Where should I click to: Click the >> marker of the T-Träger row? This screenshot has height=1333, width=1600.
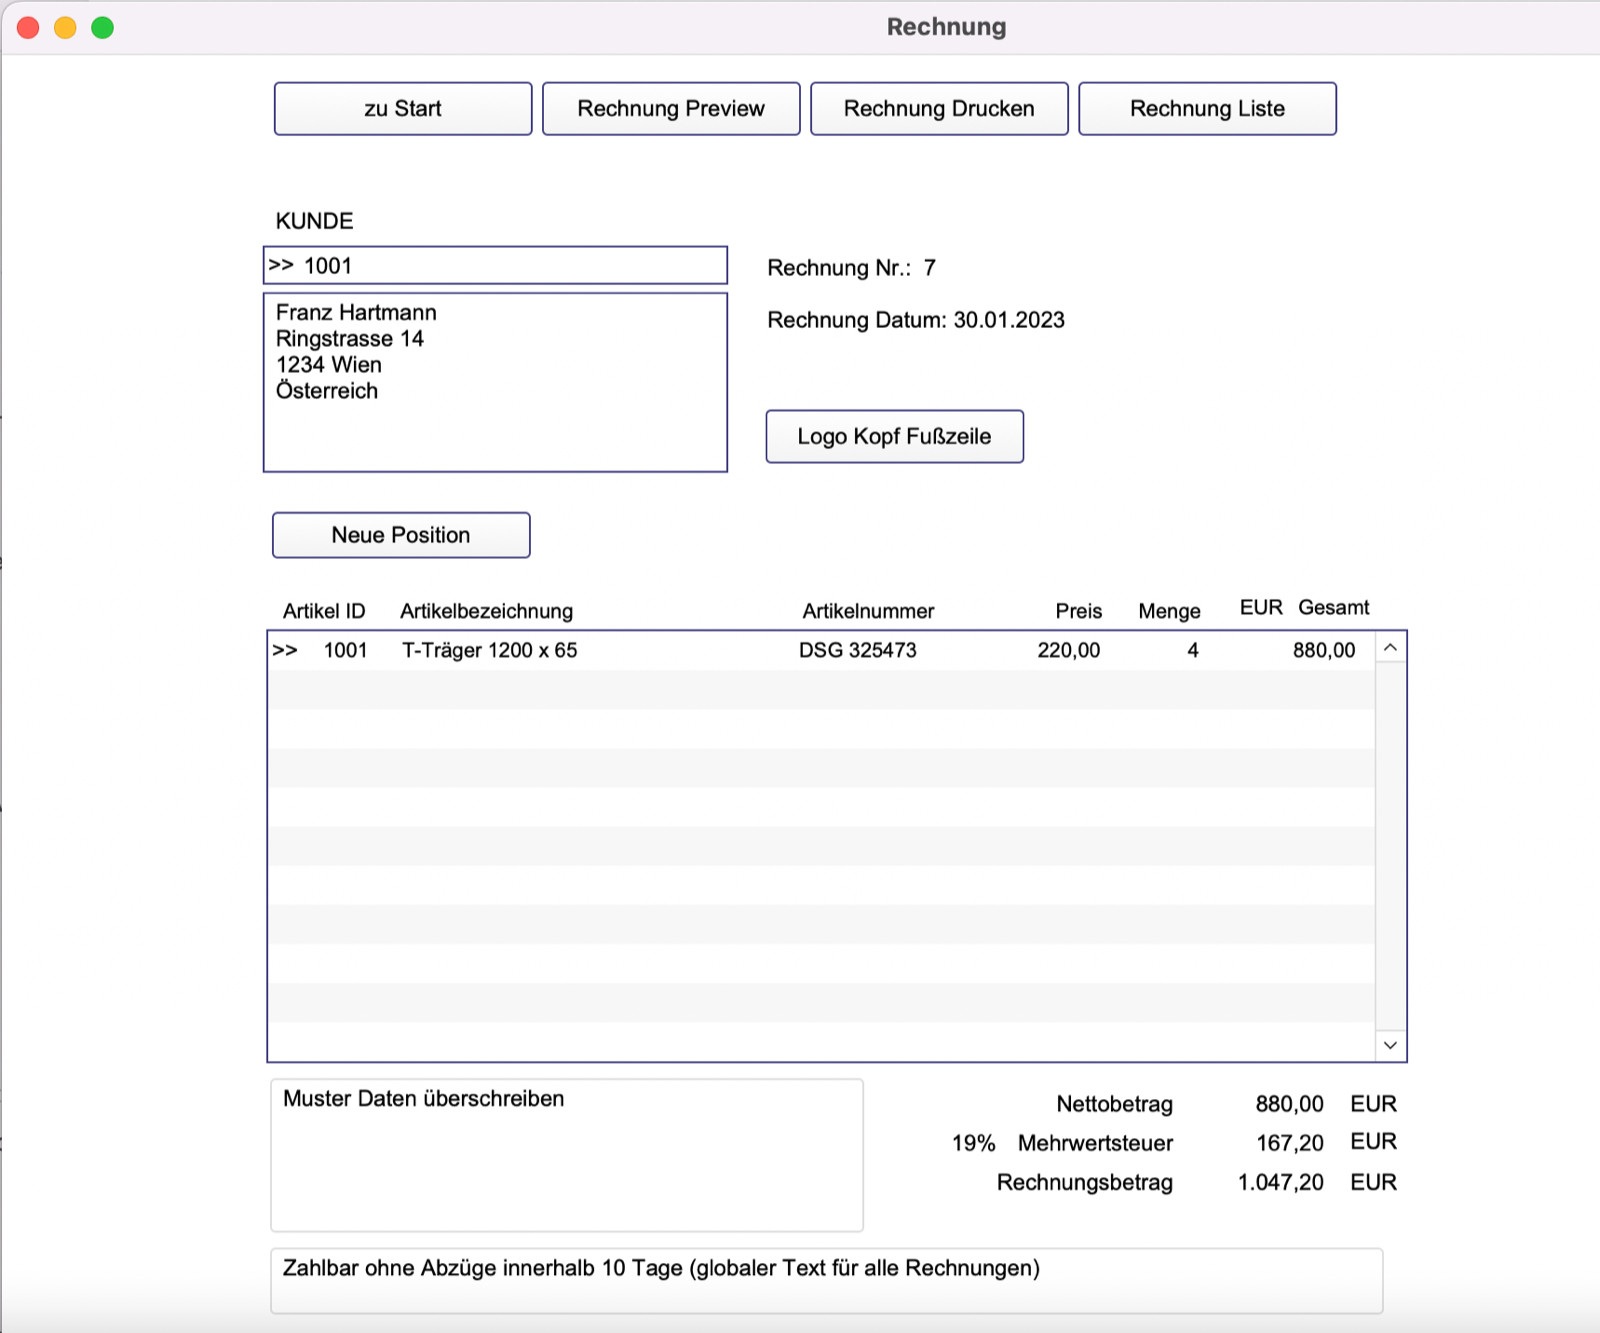click(285, 651)
